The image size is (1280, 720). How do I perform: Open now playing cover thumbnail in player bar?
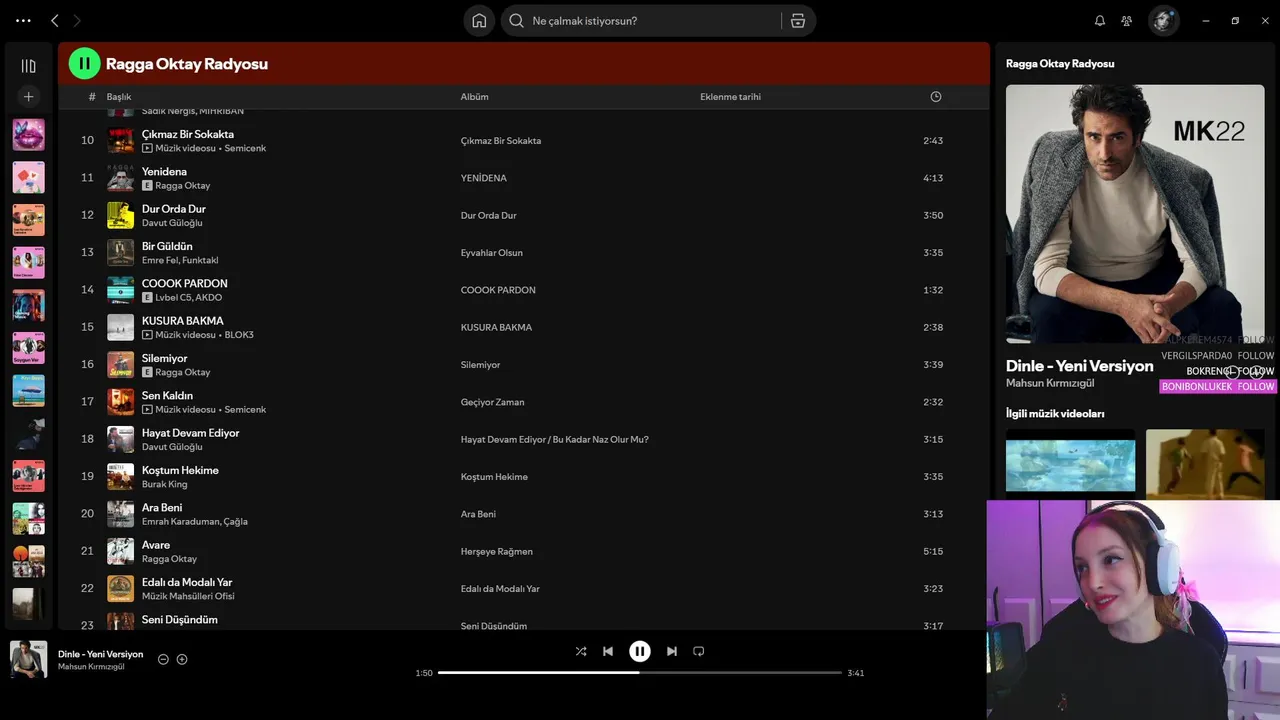pos(28,659)
